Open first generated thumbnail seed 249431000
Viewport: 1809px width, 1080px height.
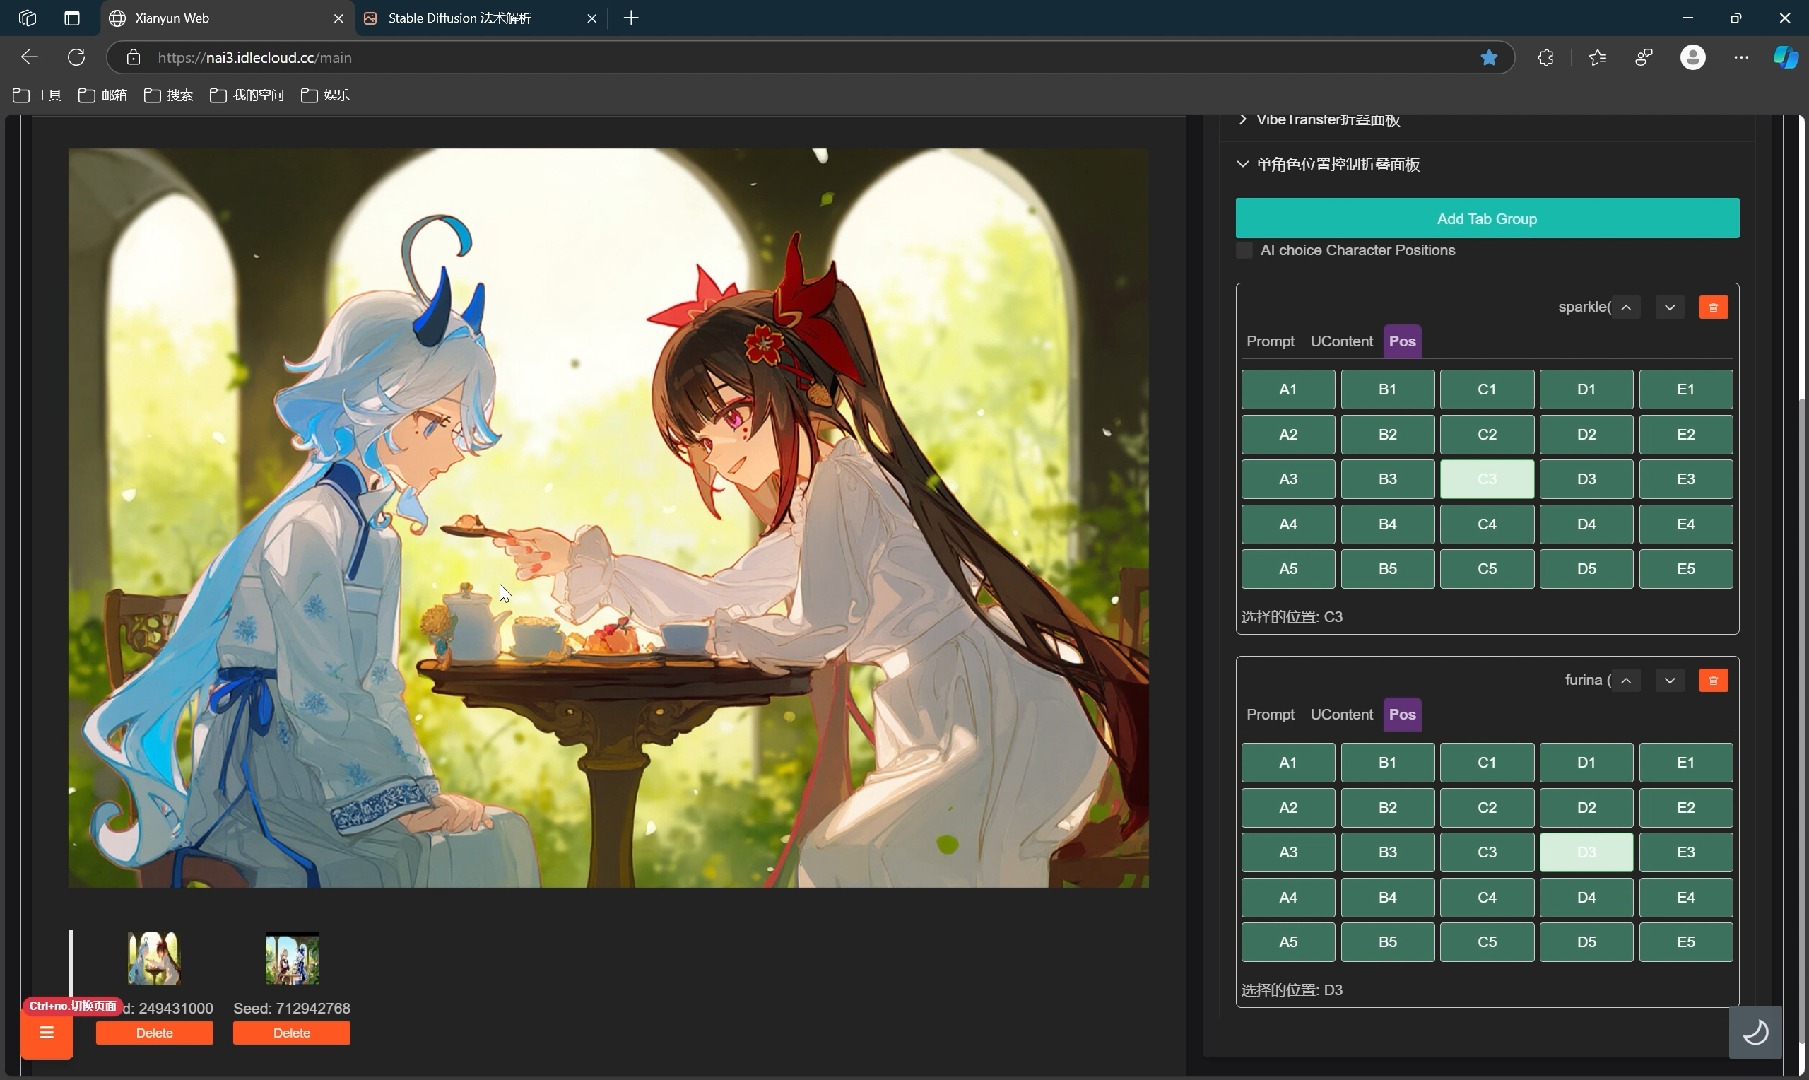pos(154,958)
